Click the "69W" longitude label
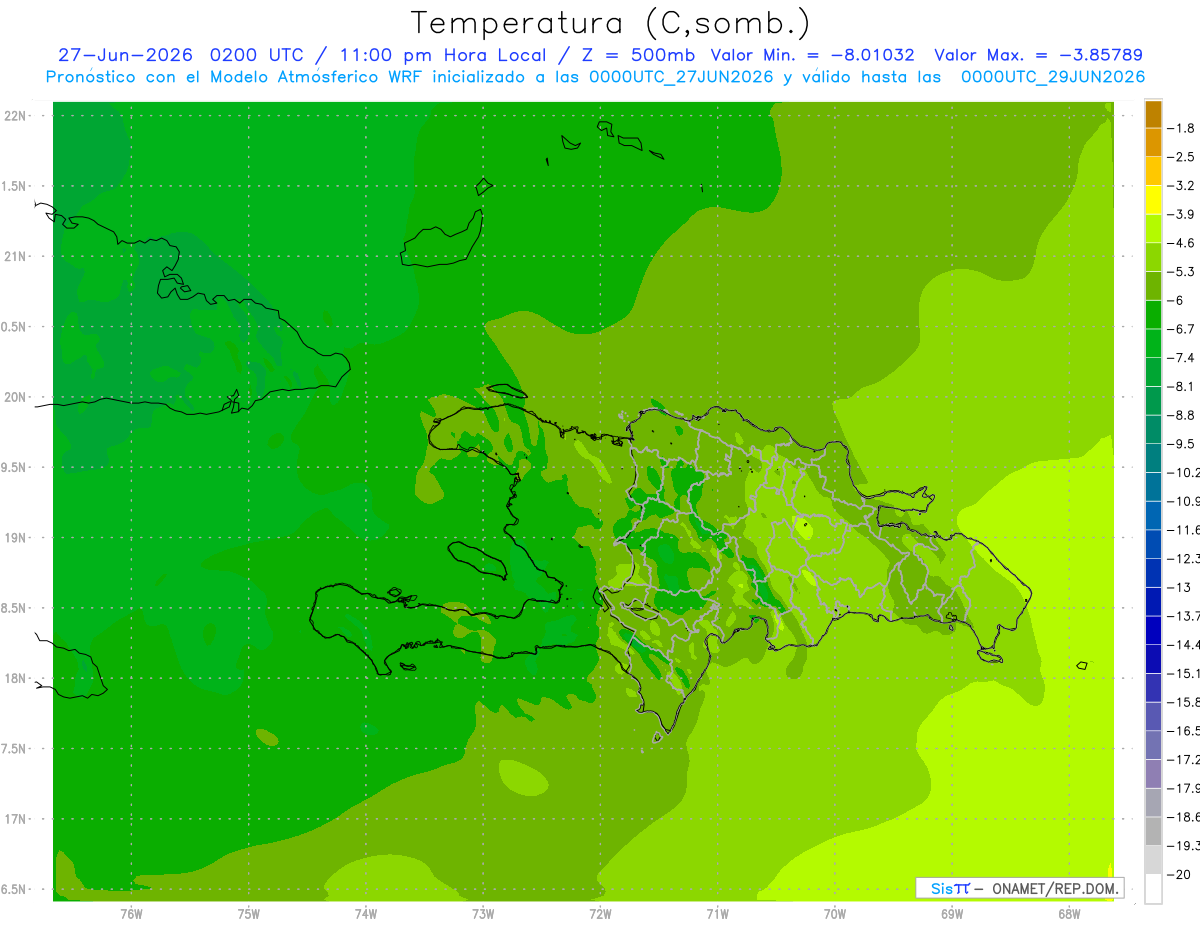The image size is (1200, 927). point(951,913)
